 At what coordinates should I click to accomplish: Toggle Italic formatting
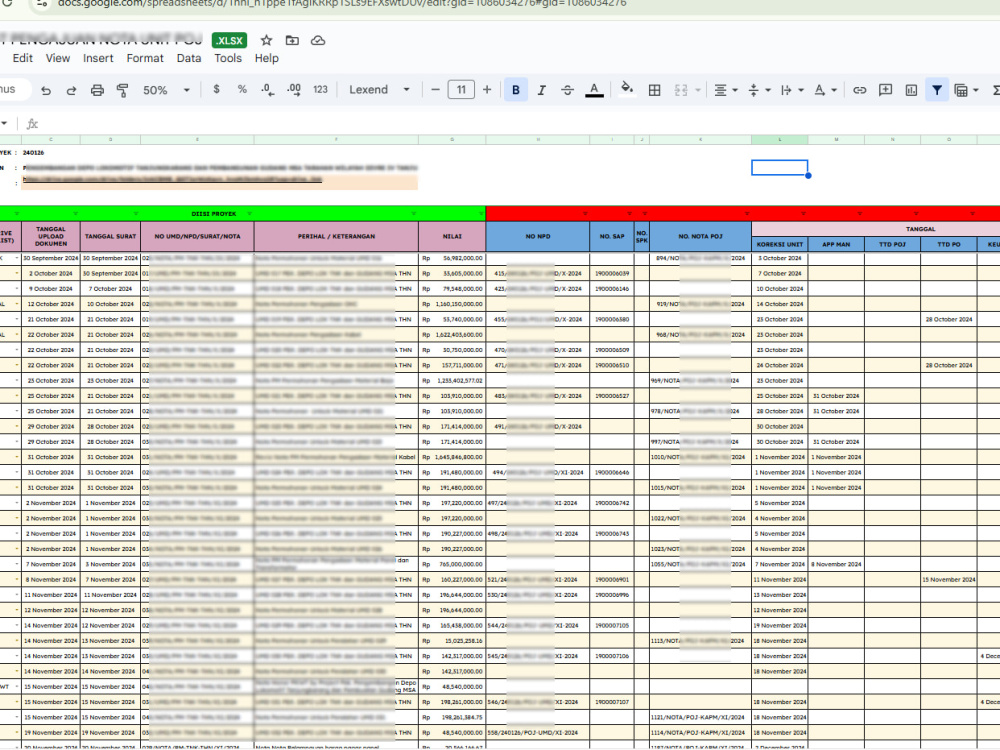541,90
